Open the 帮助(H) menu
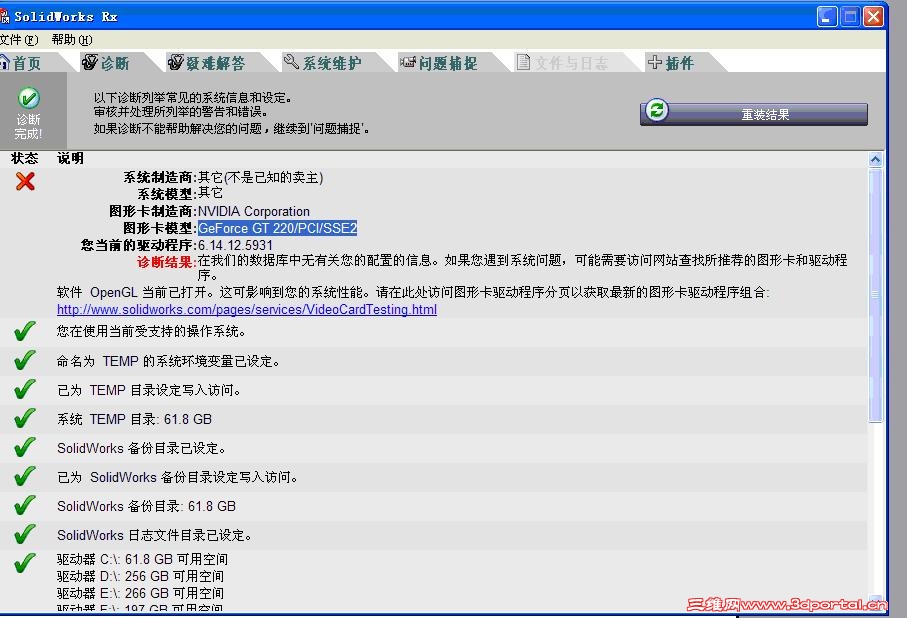This screenshot has width=907, height=618. [72, 39]
